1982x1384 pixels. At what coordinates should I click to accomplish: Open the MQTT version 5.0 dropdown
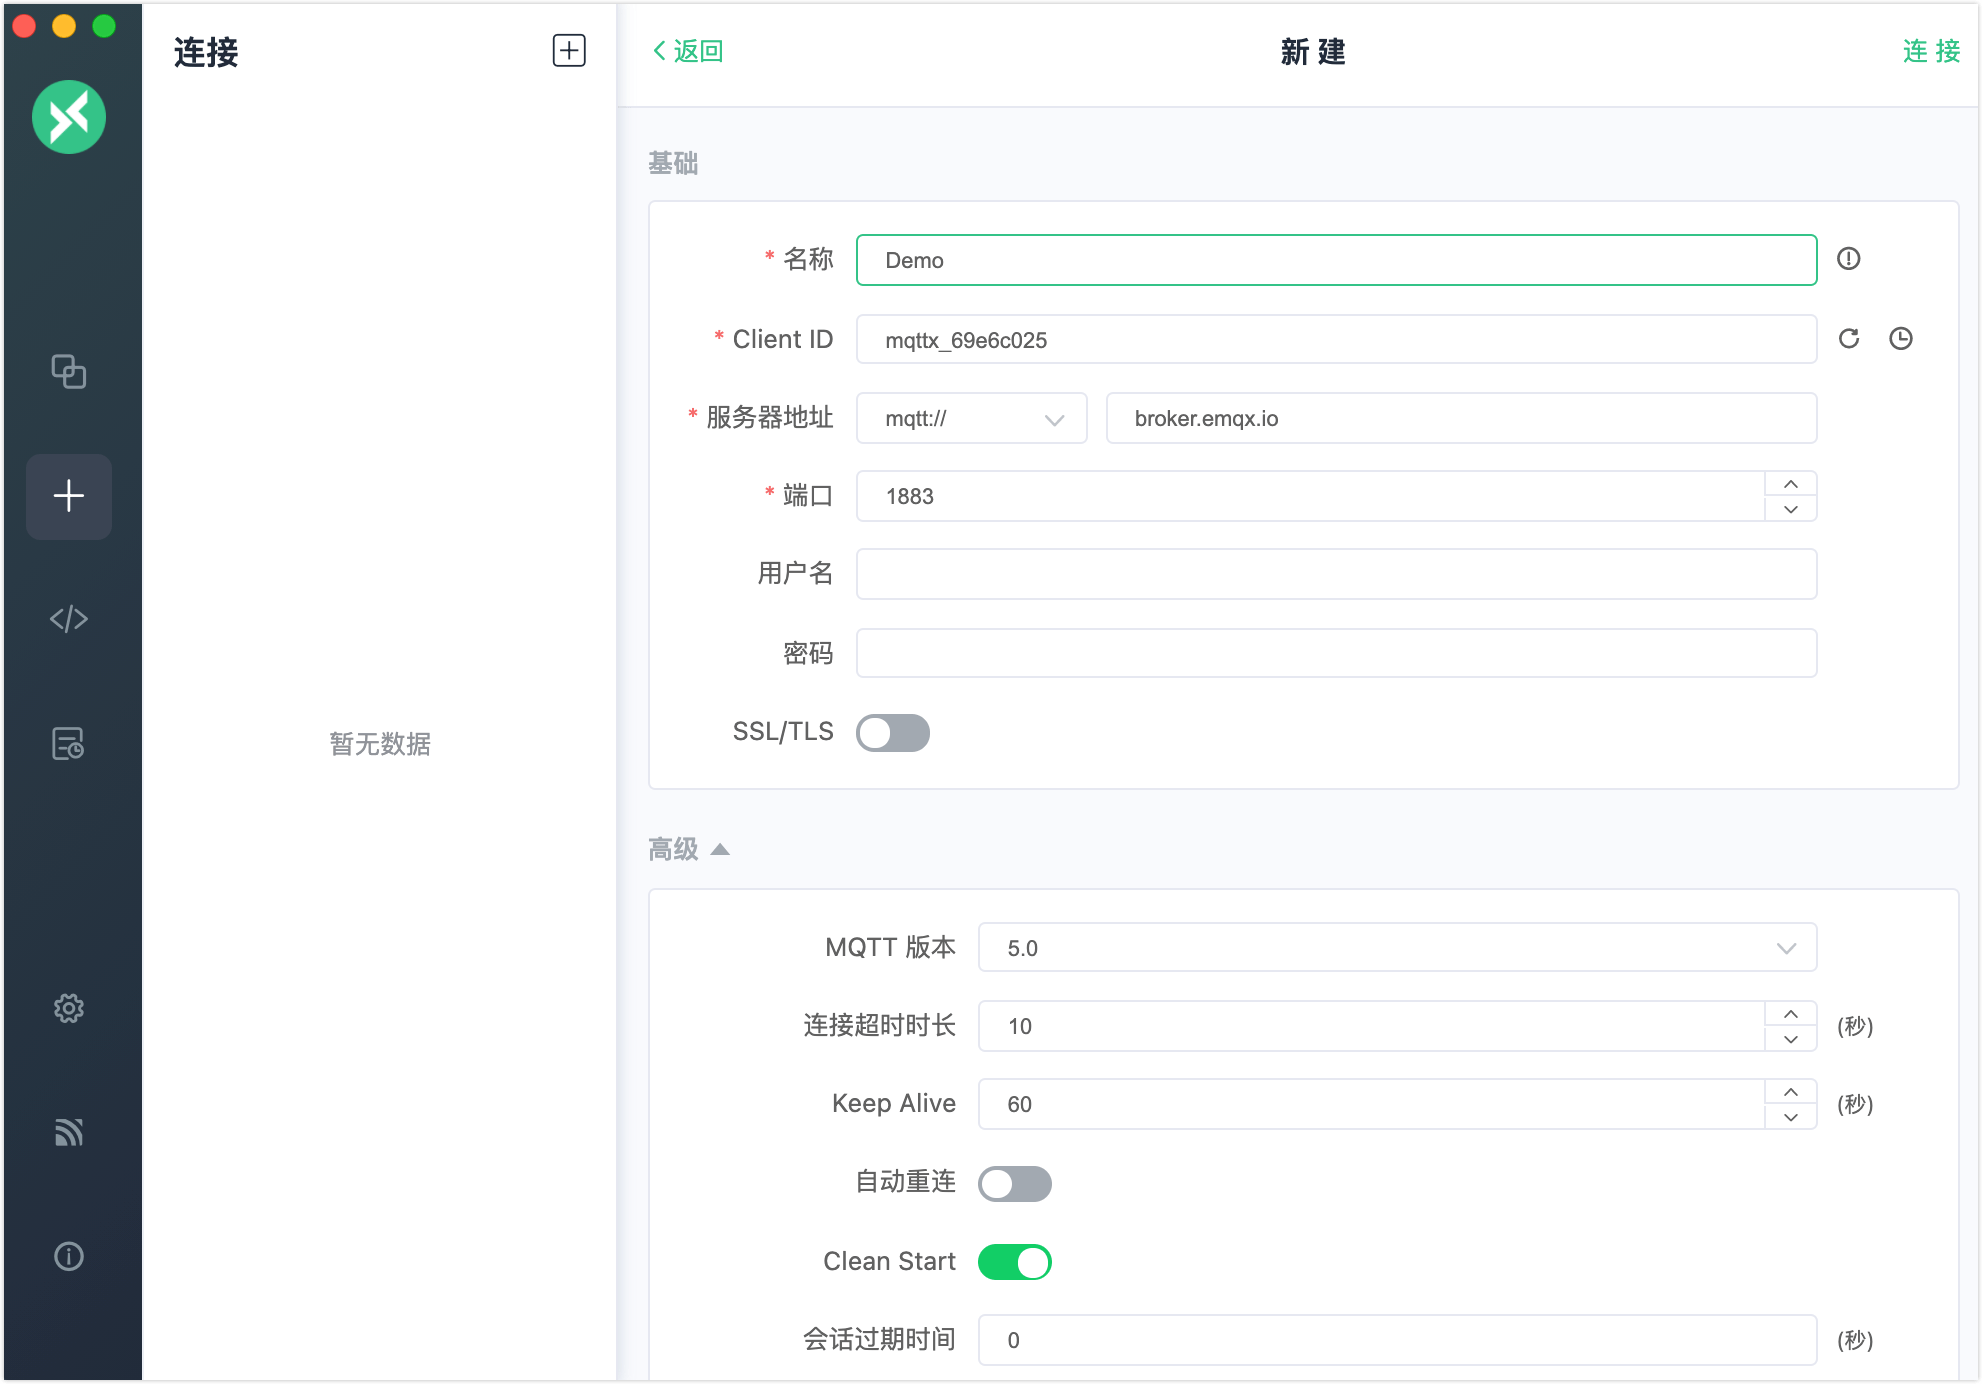click(x=1396, y=948)
